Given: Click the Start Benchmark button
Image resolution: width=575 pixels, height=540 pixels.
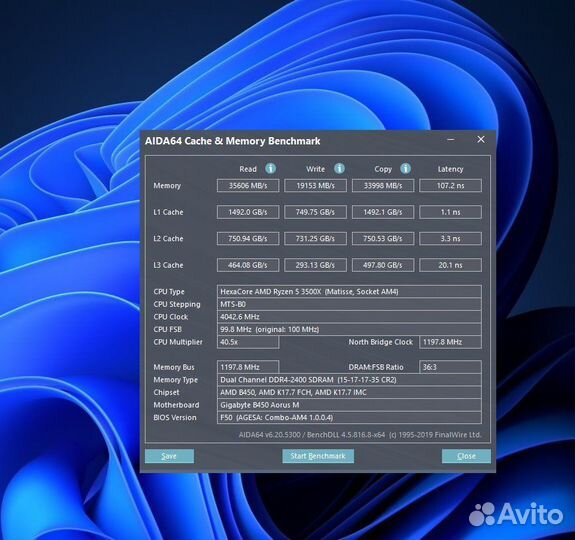Looking at the screenshot, I should [318, 456].
